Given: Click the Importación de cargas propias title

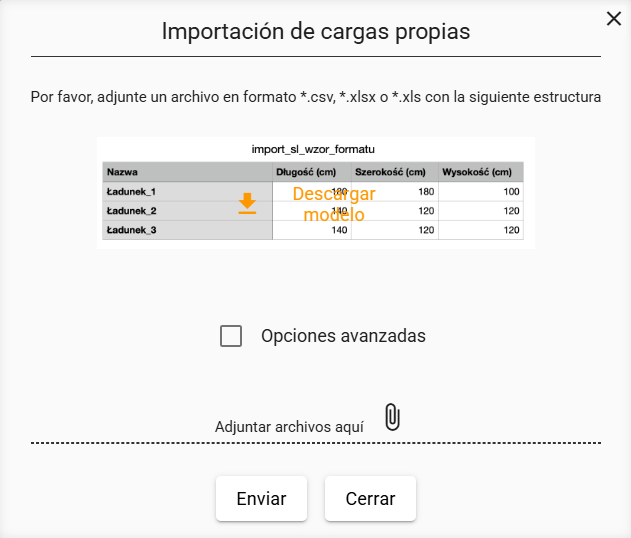Looking at the screenshot, I should point(316,31).
